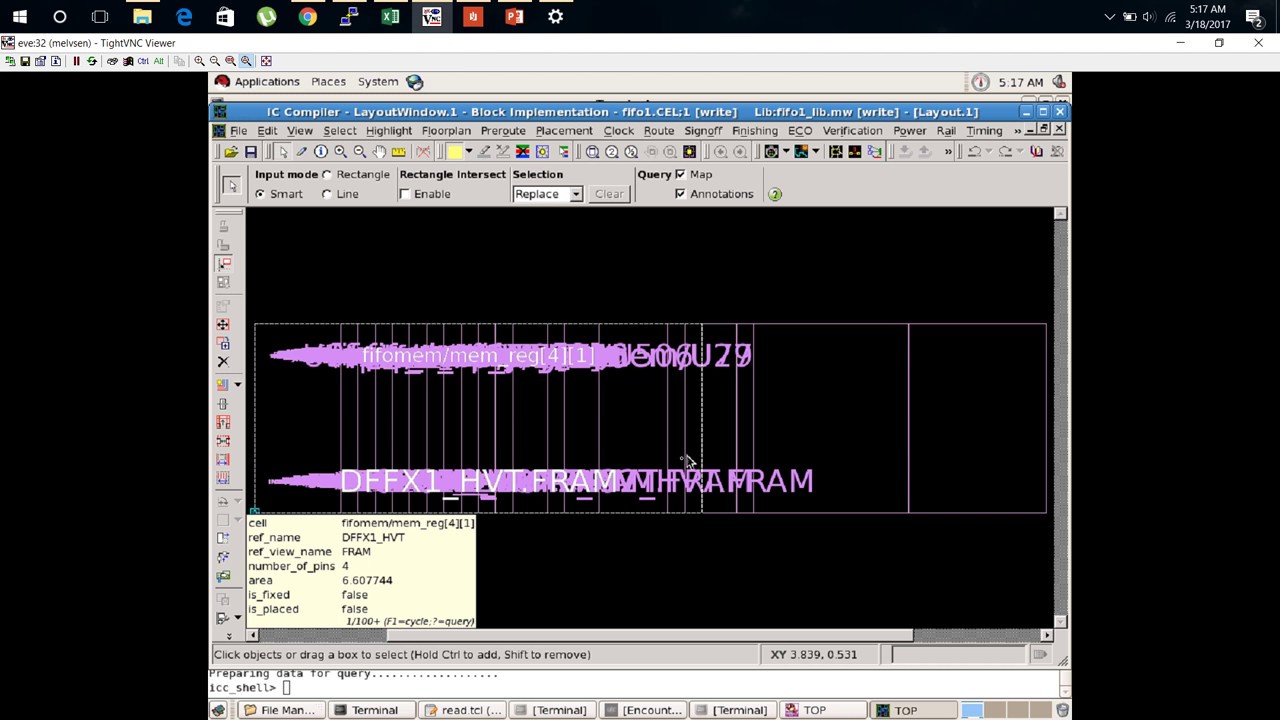The width and height of the screenshot is (1280, 720).
Task: Click the open folder icon in IC Compiler toolbar
Action: [231, 151]
